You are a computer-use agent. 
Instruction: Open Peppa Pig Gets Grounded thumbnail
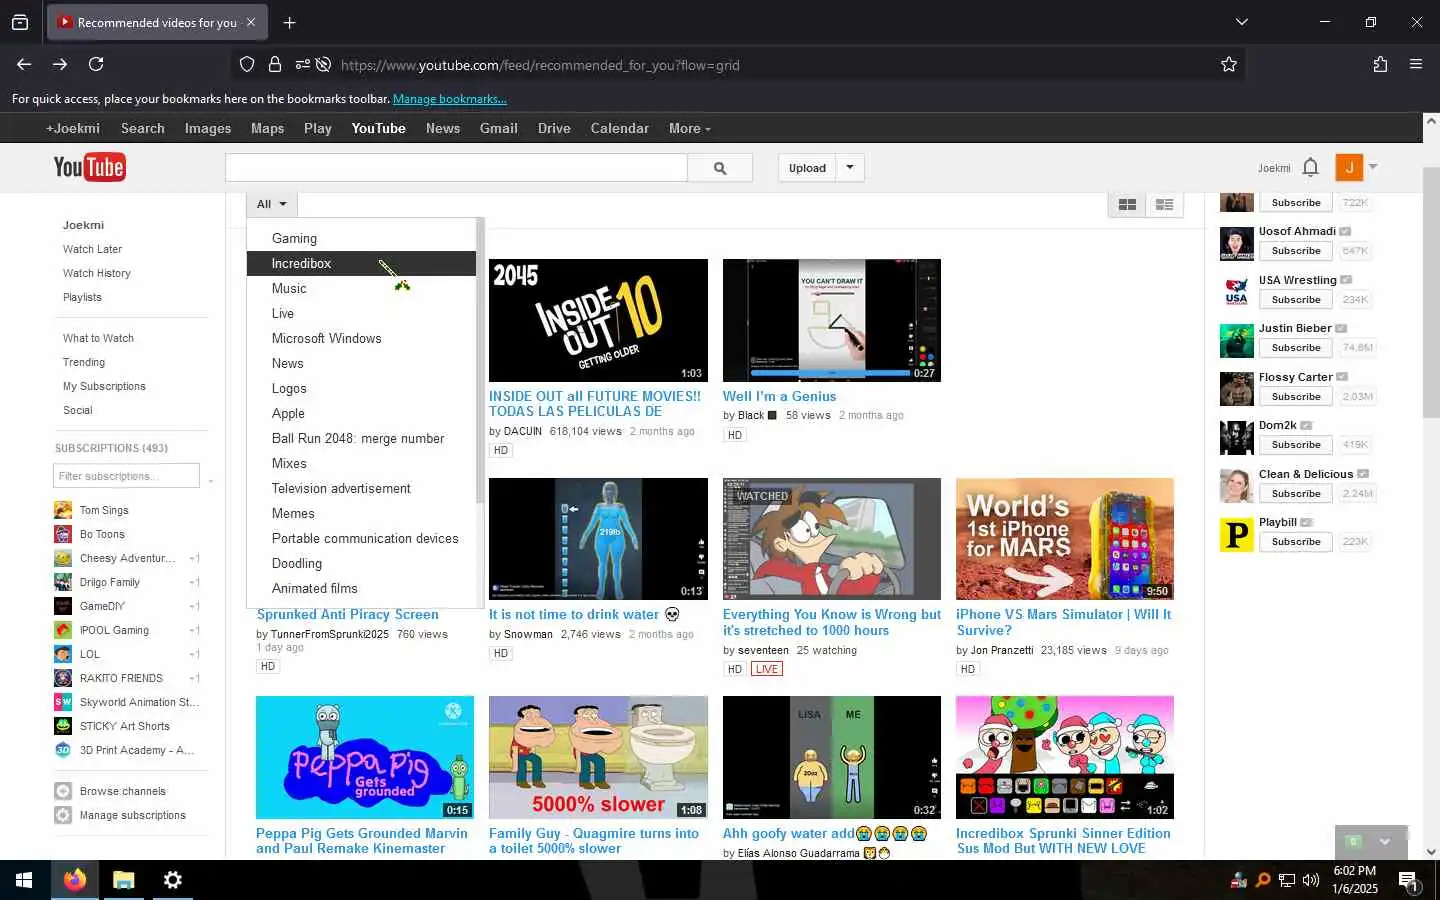click(365, 757)
